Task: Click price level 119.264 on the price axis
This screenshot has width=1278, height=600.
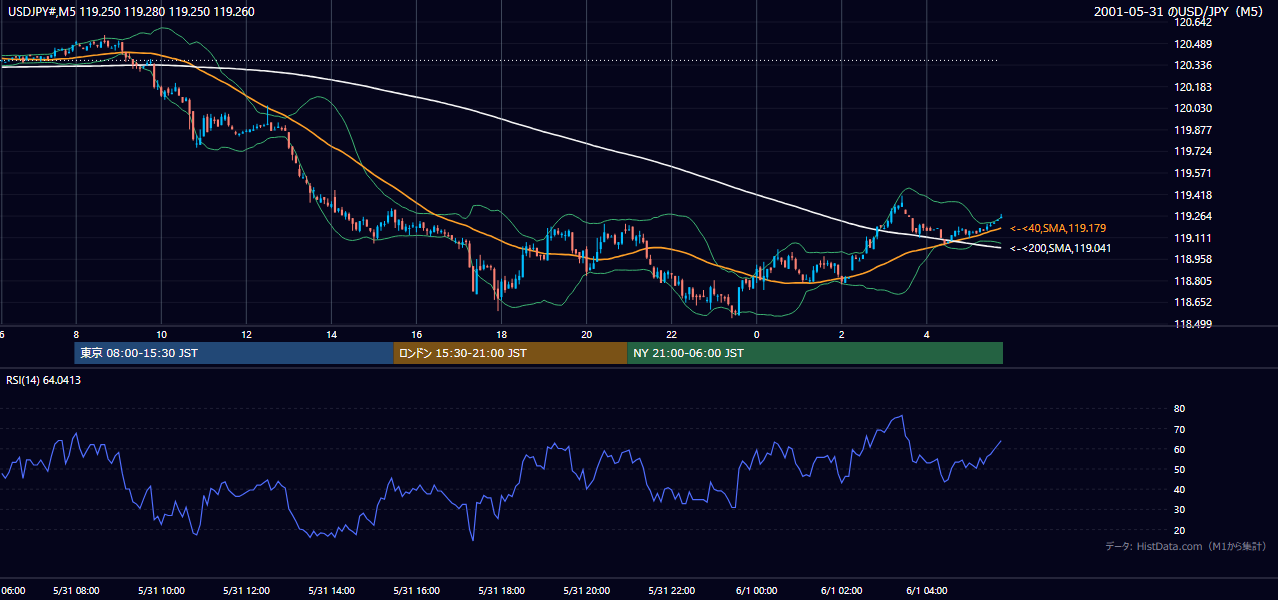Action: click(1194, 216)
